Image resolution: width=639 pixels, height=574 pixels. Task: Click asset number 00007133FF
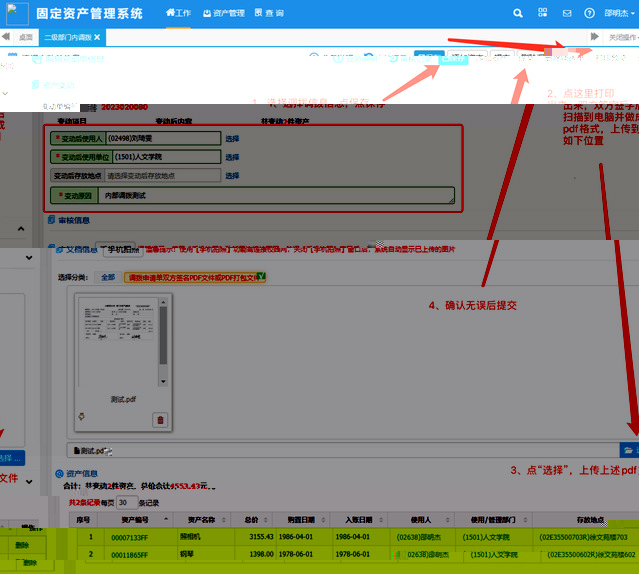130,537
